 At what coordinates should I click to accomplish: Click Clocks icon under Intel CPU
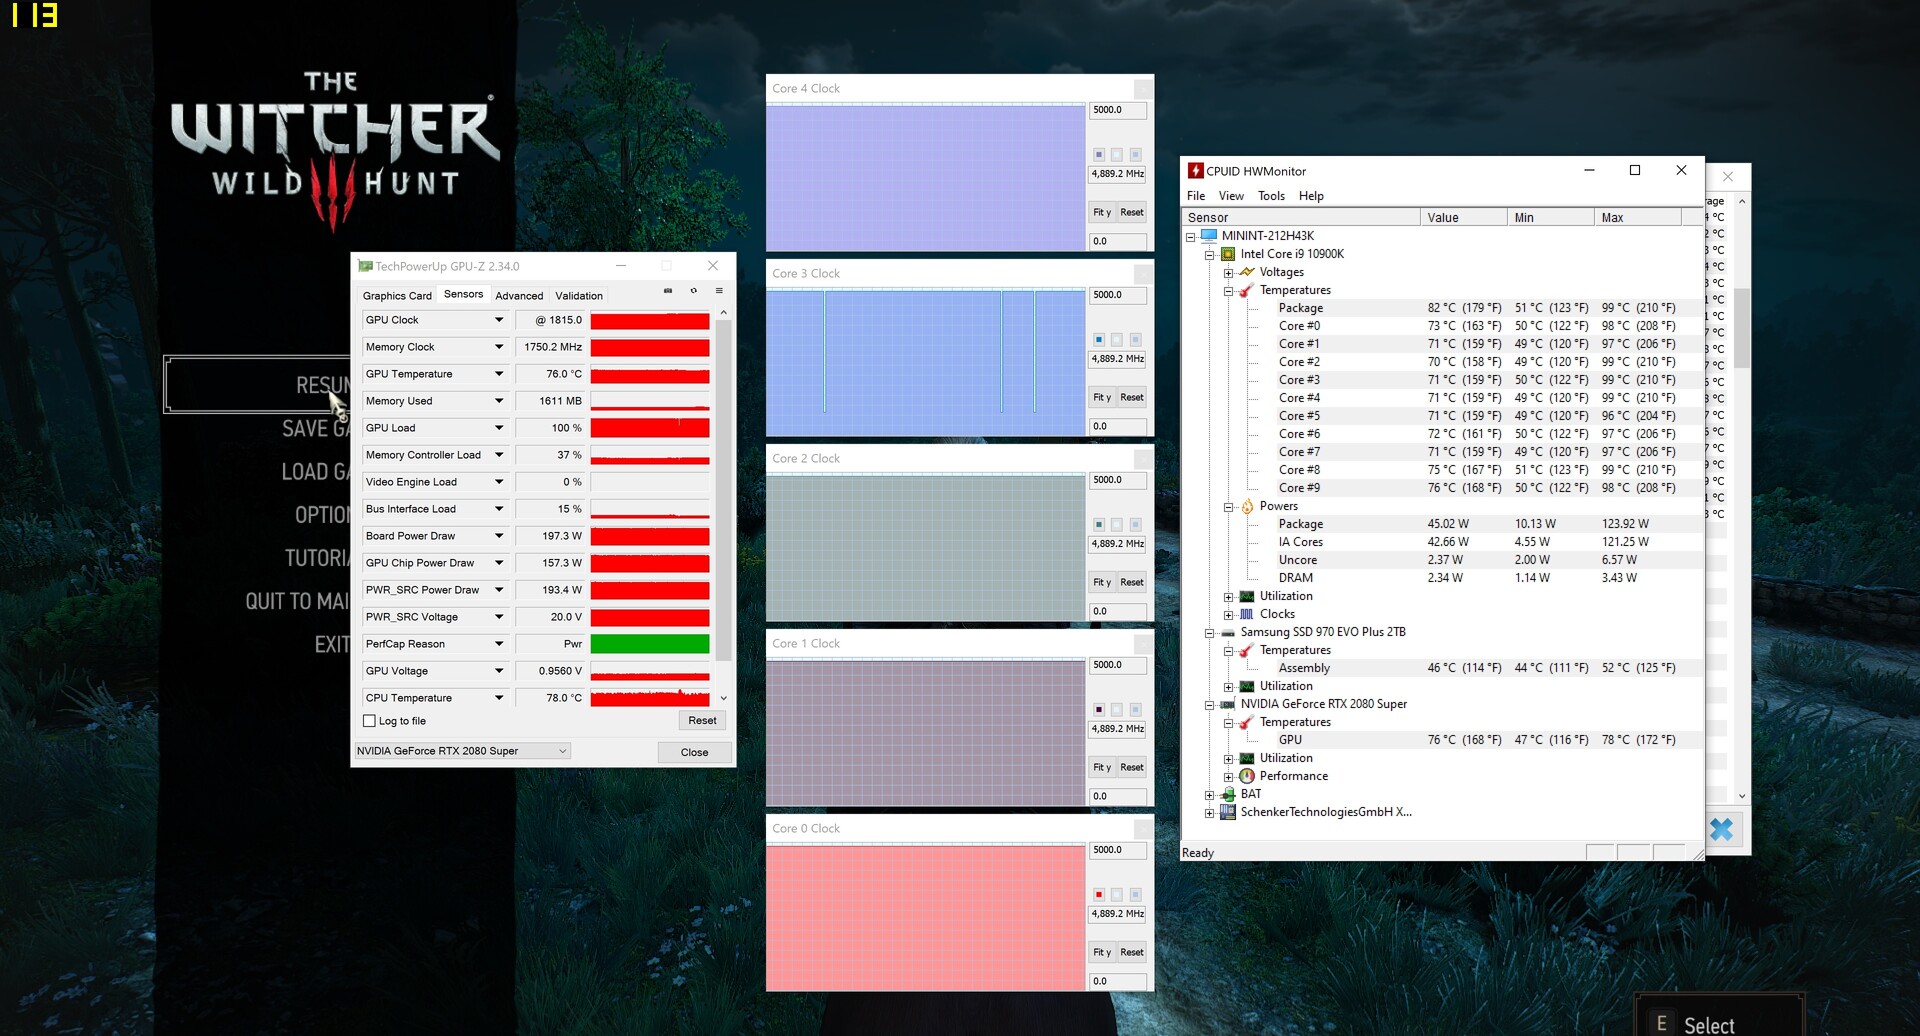1247,614
